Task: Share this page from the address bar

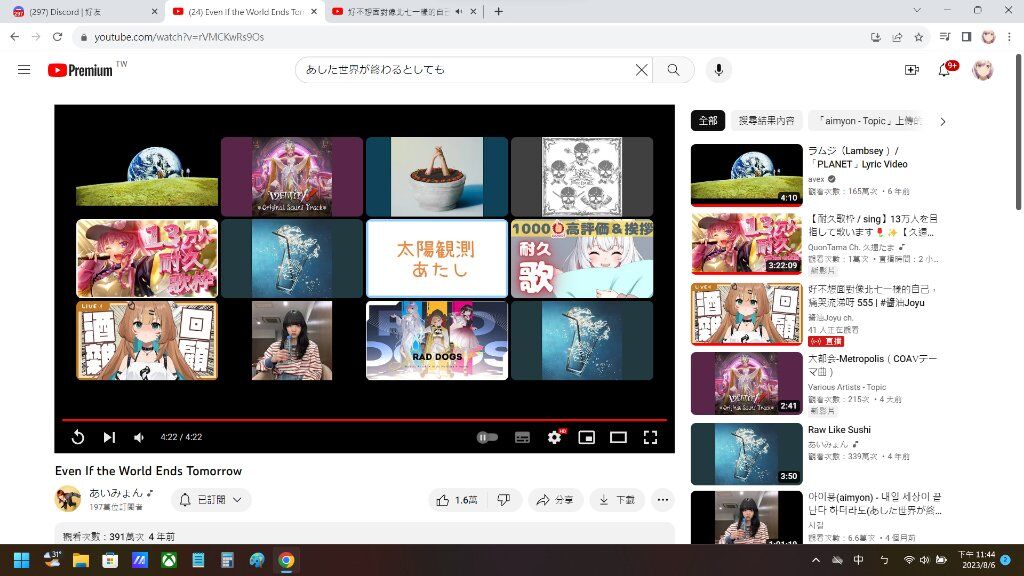Action: (x=897, y=37)
